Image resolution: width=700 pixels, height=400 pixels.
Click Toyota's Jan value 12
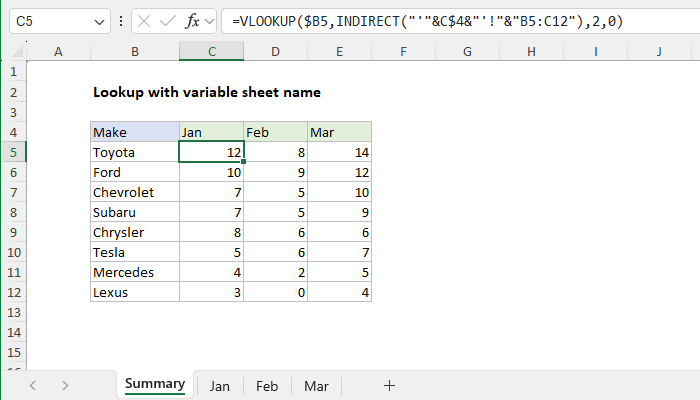(212, 152)
